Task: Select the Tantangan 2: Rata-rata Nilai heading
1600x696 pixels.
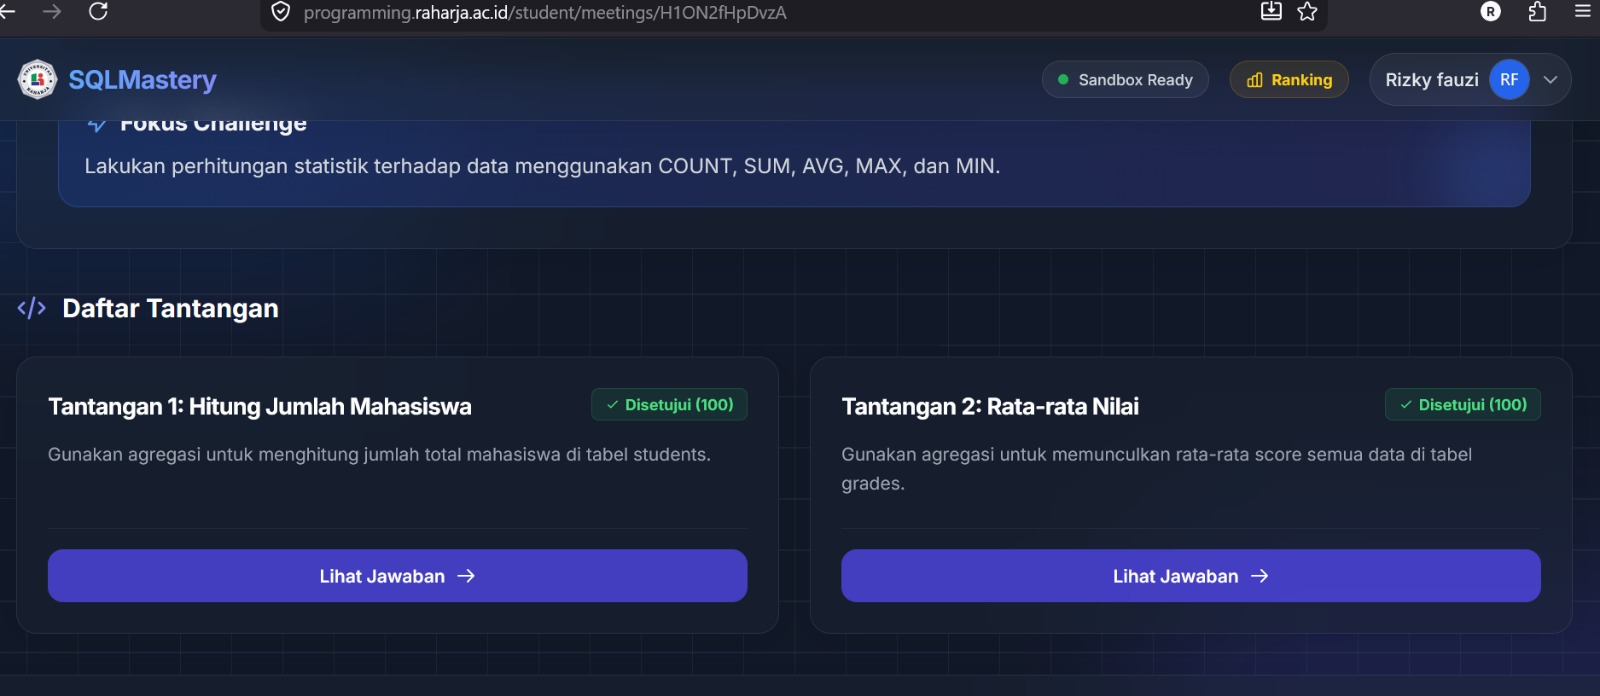Action: pyautogui.click(x=990, y=407)
